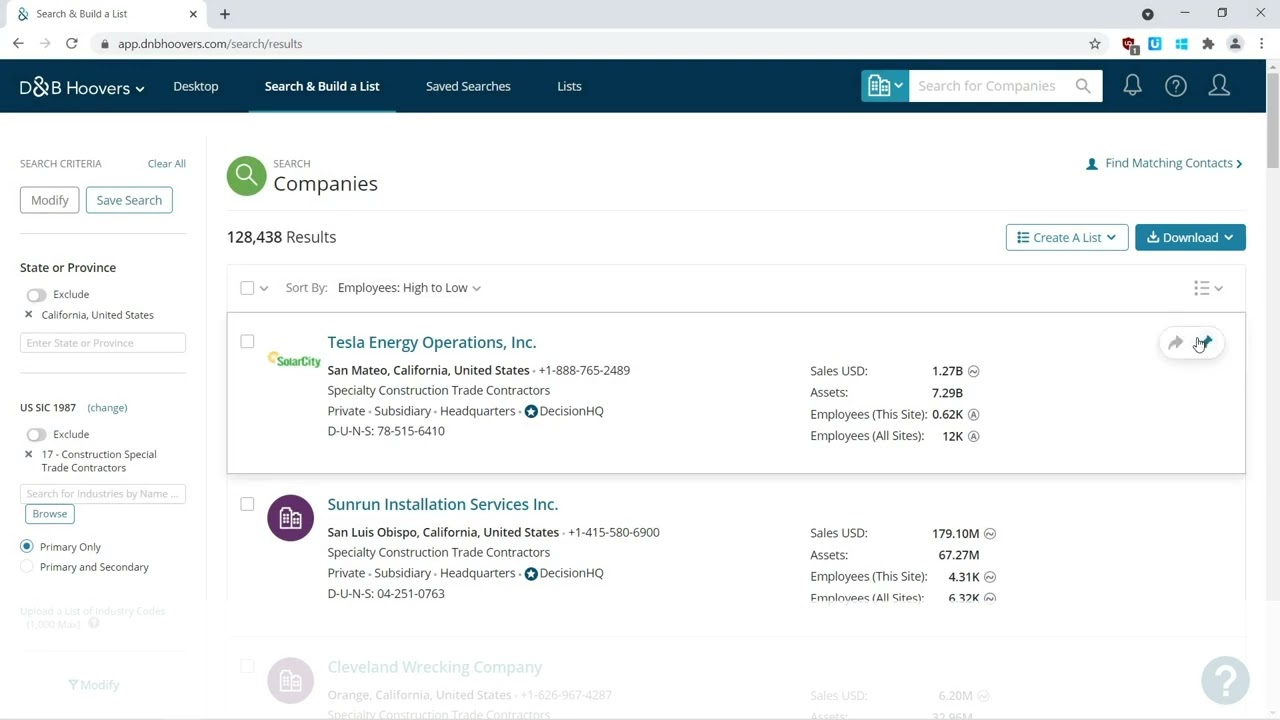1280x720 pixels.
Task: Click the SolarCity logo thumbnail
Action: pos(294,361)
